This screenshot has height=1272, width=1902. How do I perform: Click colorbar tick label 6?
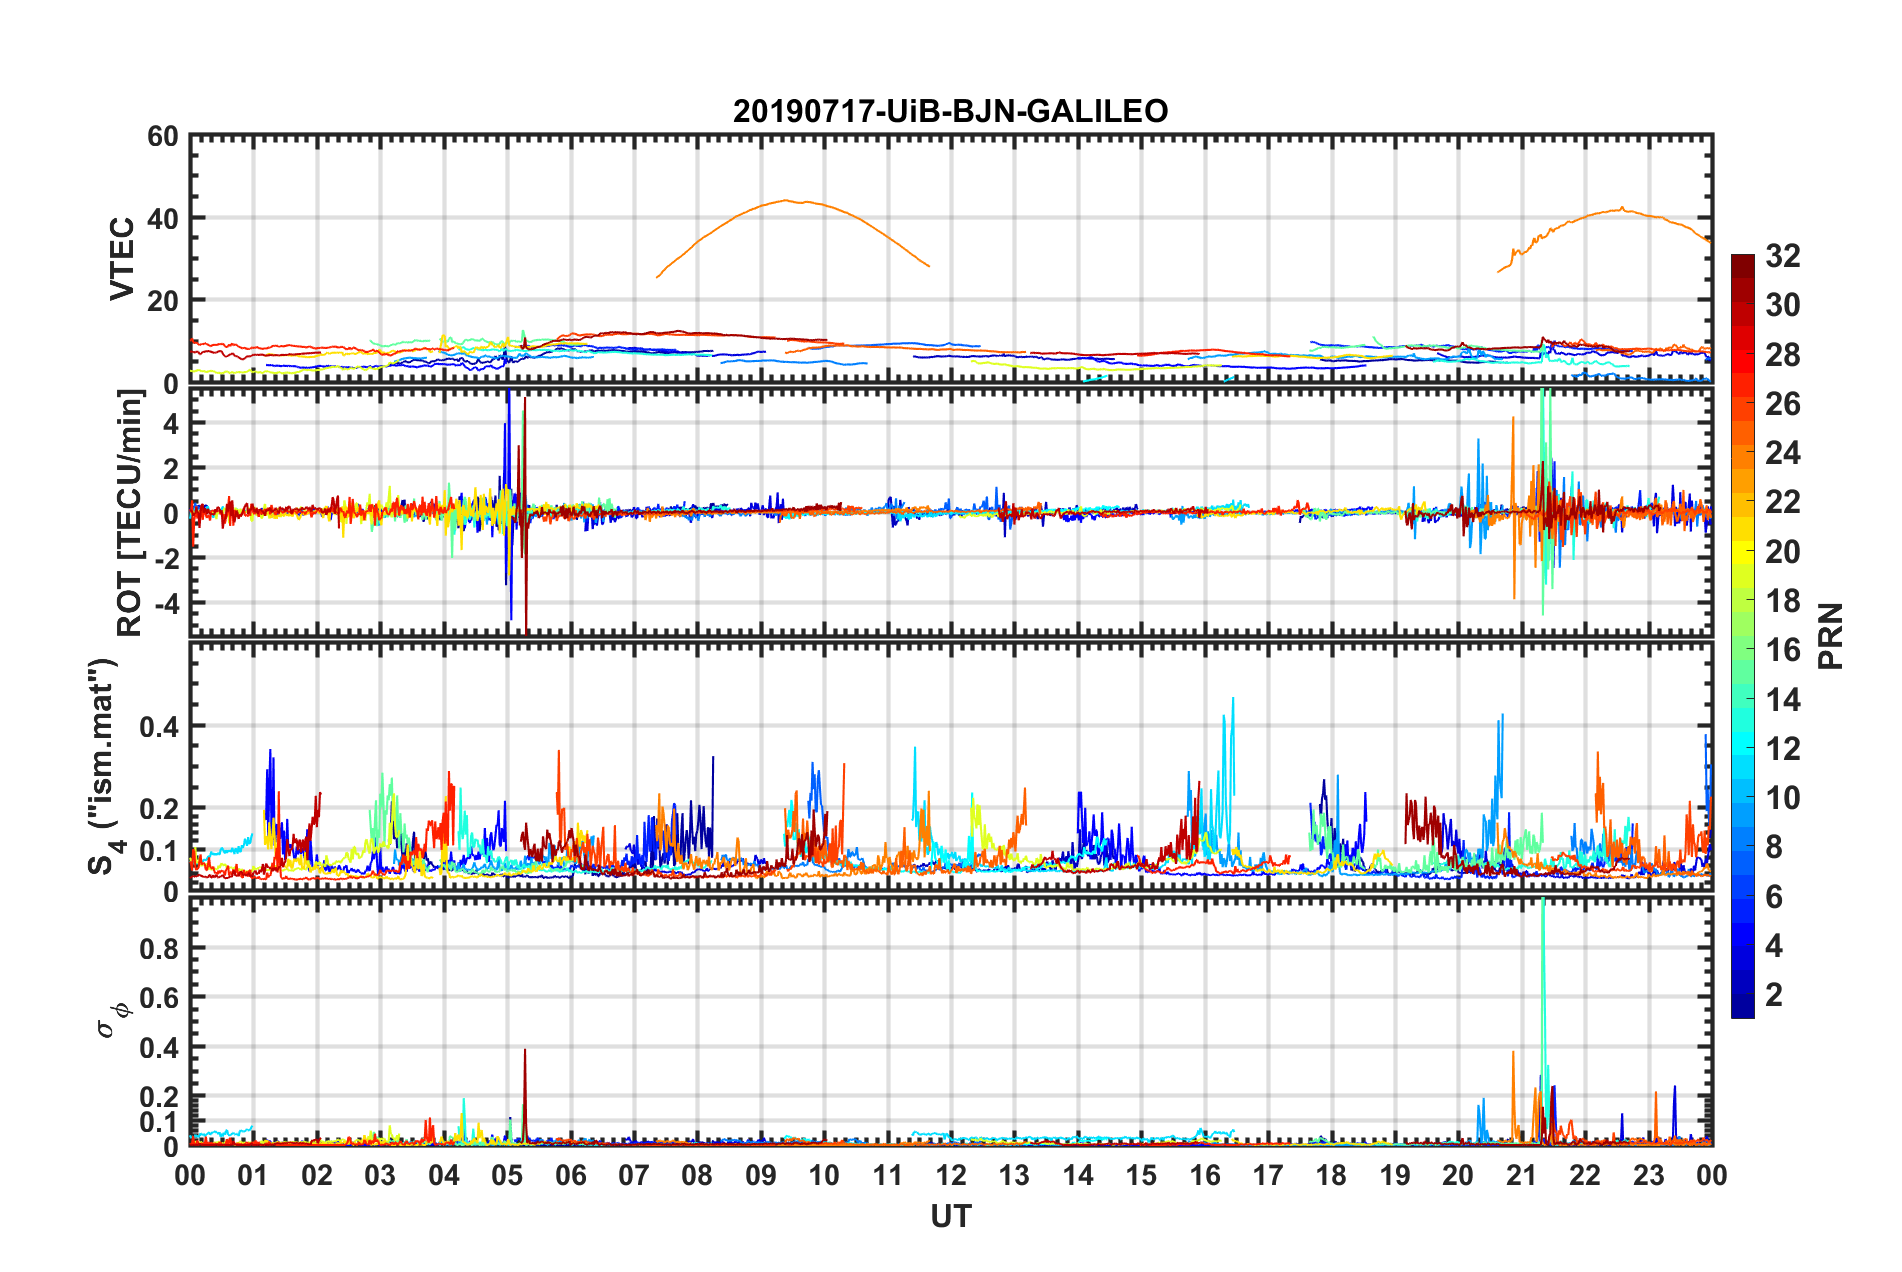click(x=1774, y=896)
